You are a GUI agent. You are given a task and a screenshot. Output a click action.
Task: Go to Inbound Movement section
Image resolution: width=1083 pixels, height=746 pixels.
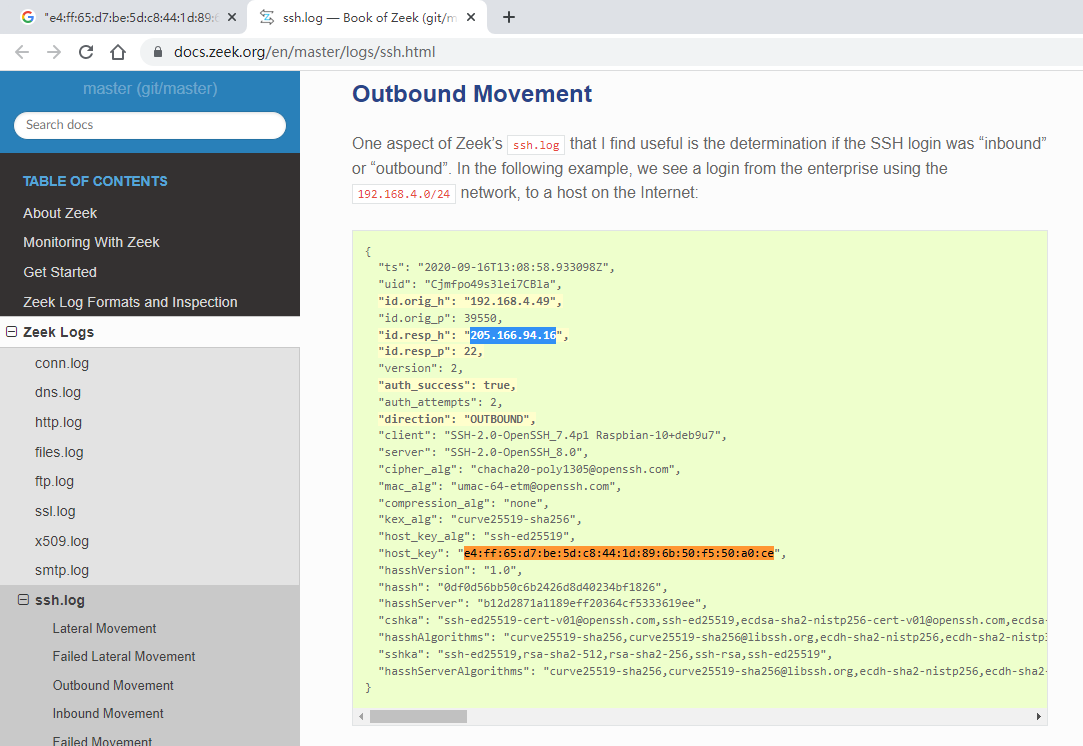108,713
